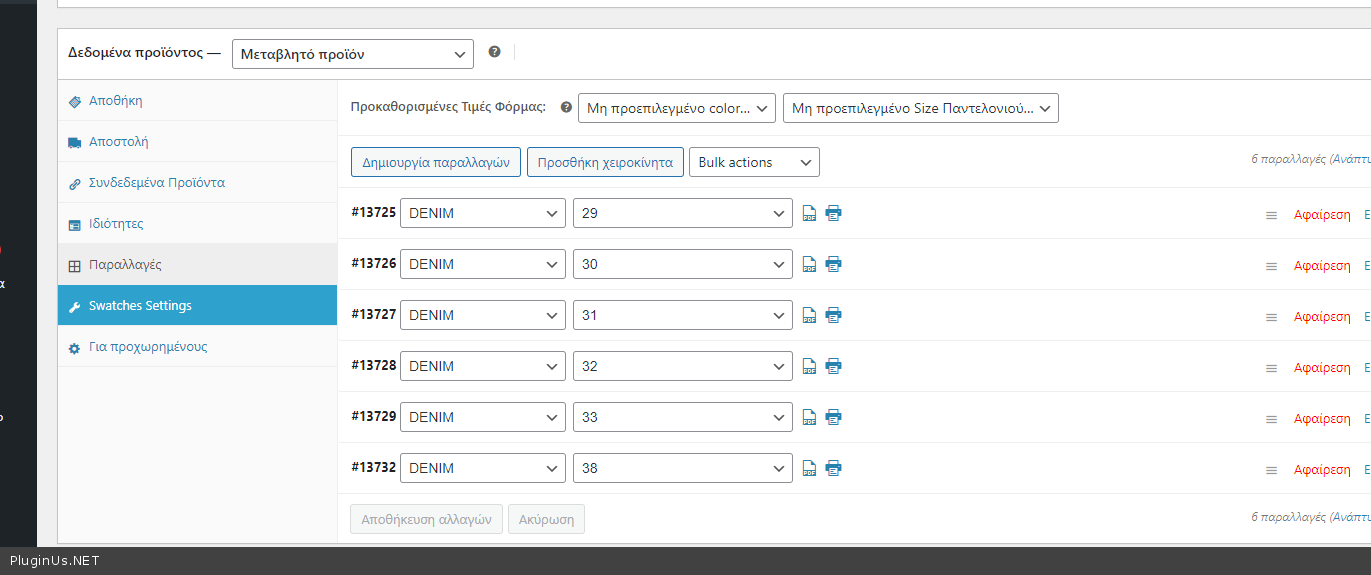The width and height of the screenshot is (1371, 575).
Task: Click the help icon next to Προκαθορισμένες Τιμές Φόρμας
Action: click(566, 107)
